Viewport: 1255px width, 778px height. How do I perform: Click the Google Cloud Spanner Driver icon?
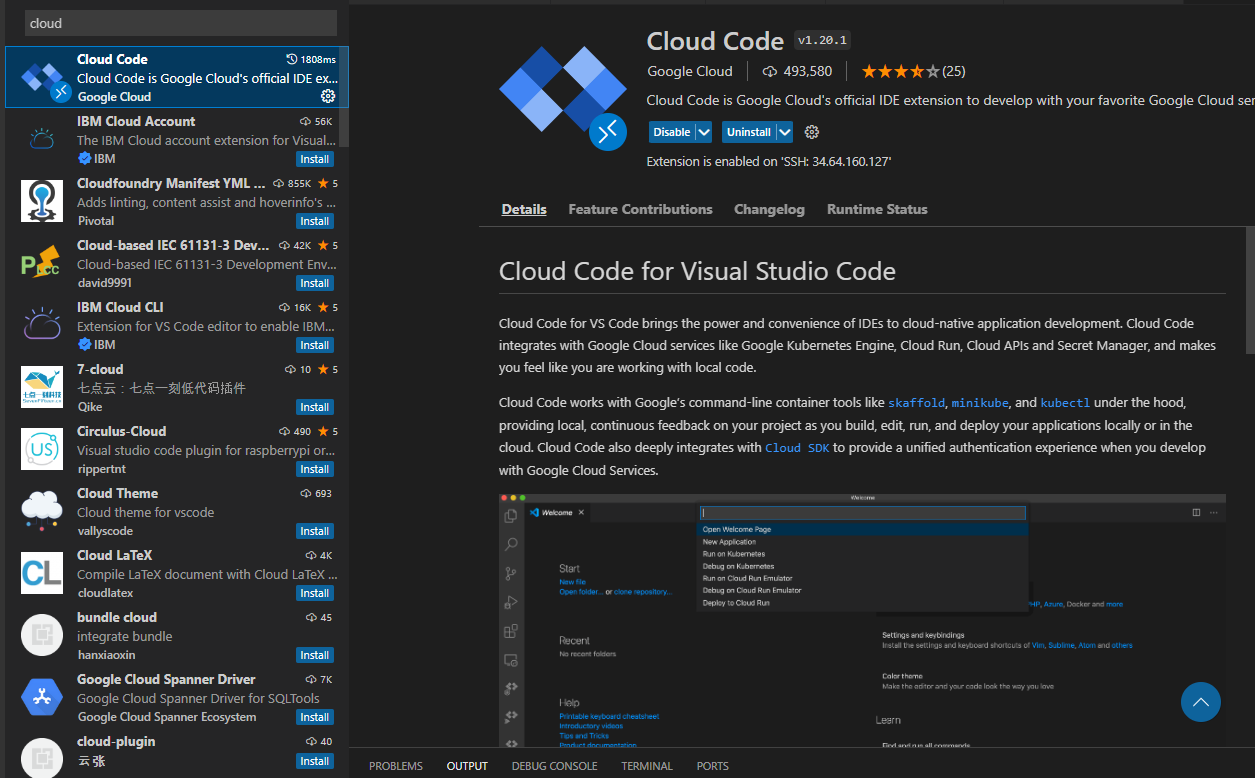coord(42,697)
